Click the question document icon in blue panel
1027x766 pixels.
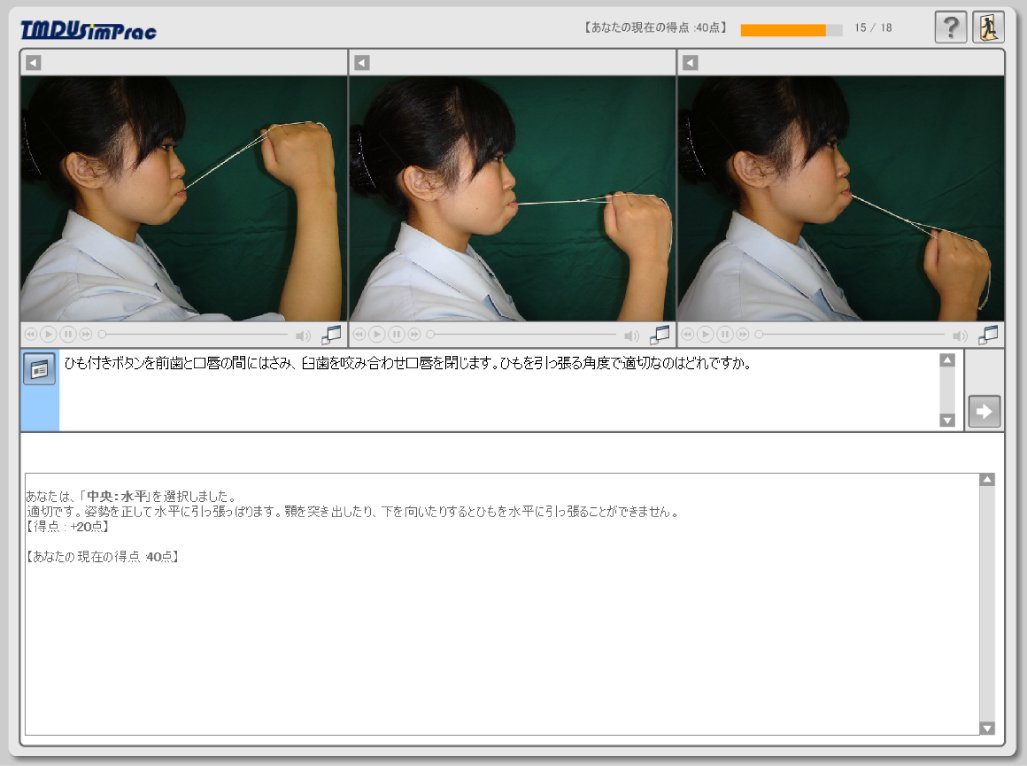tap(39, 369)
